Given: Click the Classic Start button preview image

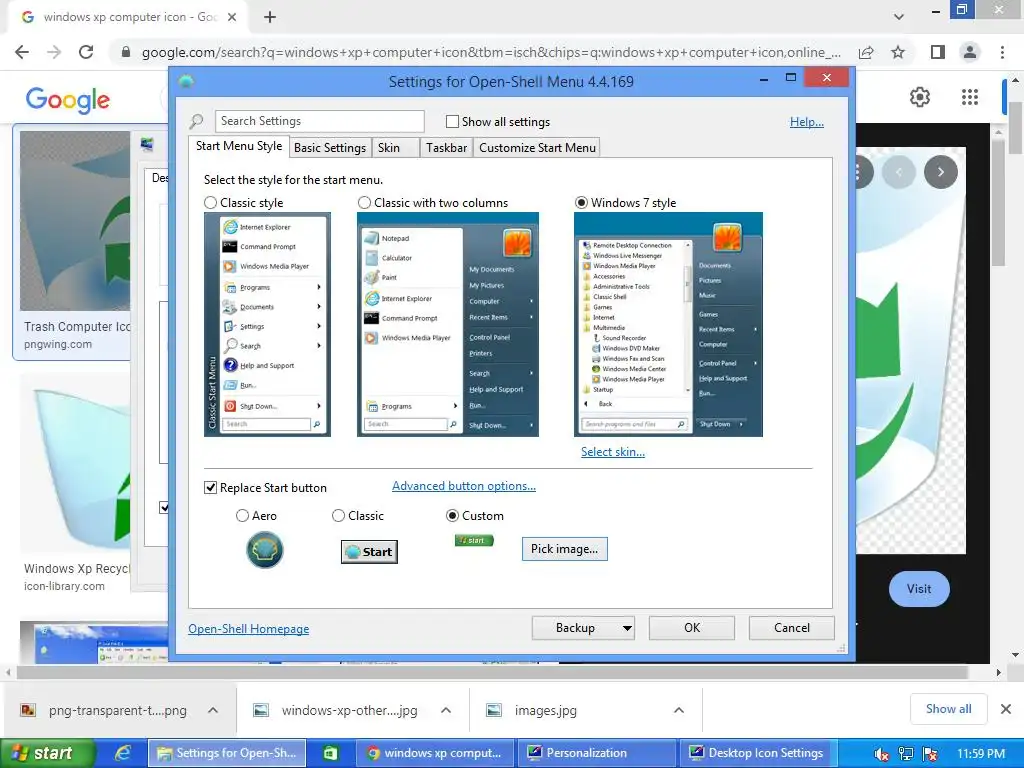Looking at the screenshot, I should [370, 552].
